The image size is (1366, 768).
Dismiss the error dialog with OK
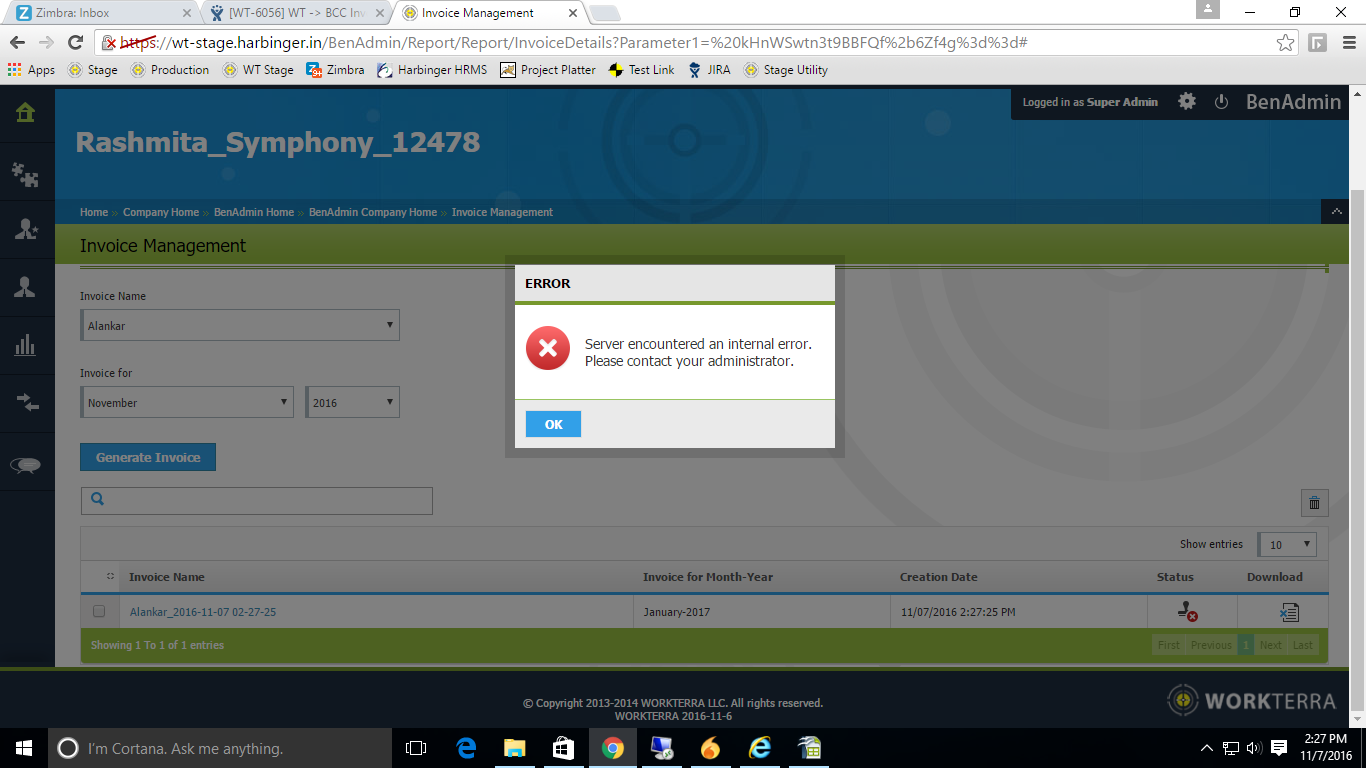pos(552,424)
